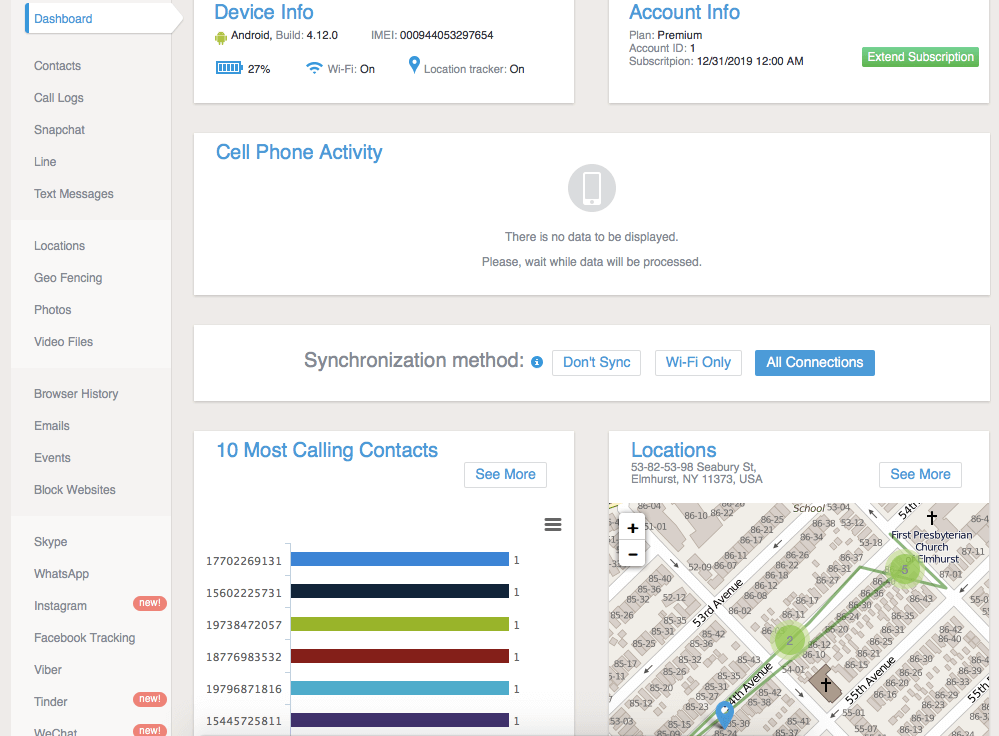Screen dimensions: 999x736
Task: Enable All Connections sync method
Action: pyautogui.click(x=814, y=362)
